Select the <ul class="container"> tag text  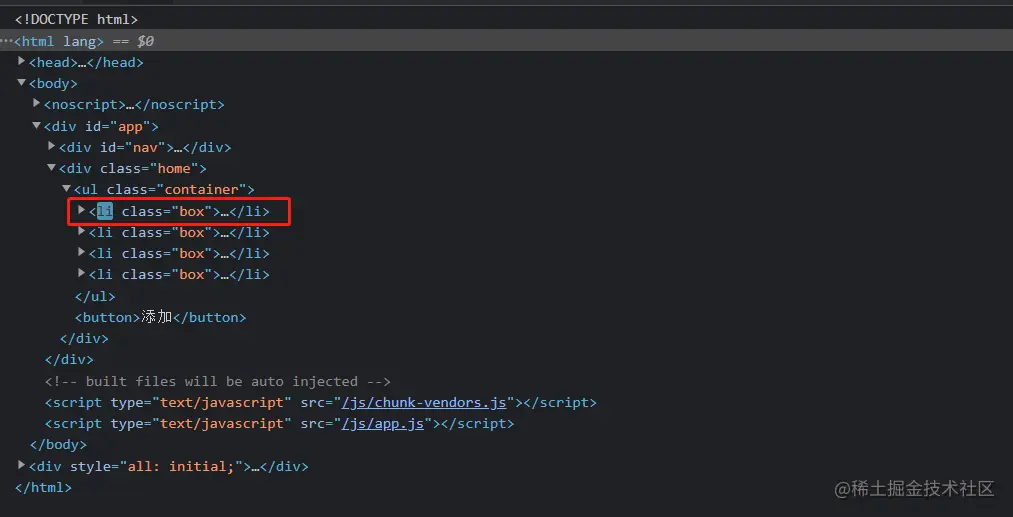(x=164, y=189)
